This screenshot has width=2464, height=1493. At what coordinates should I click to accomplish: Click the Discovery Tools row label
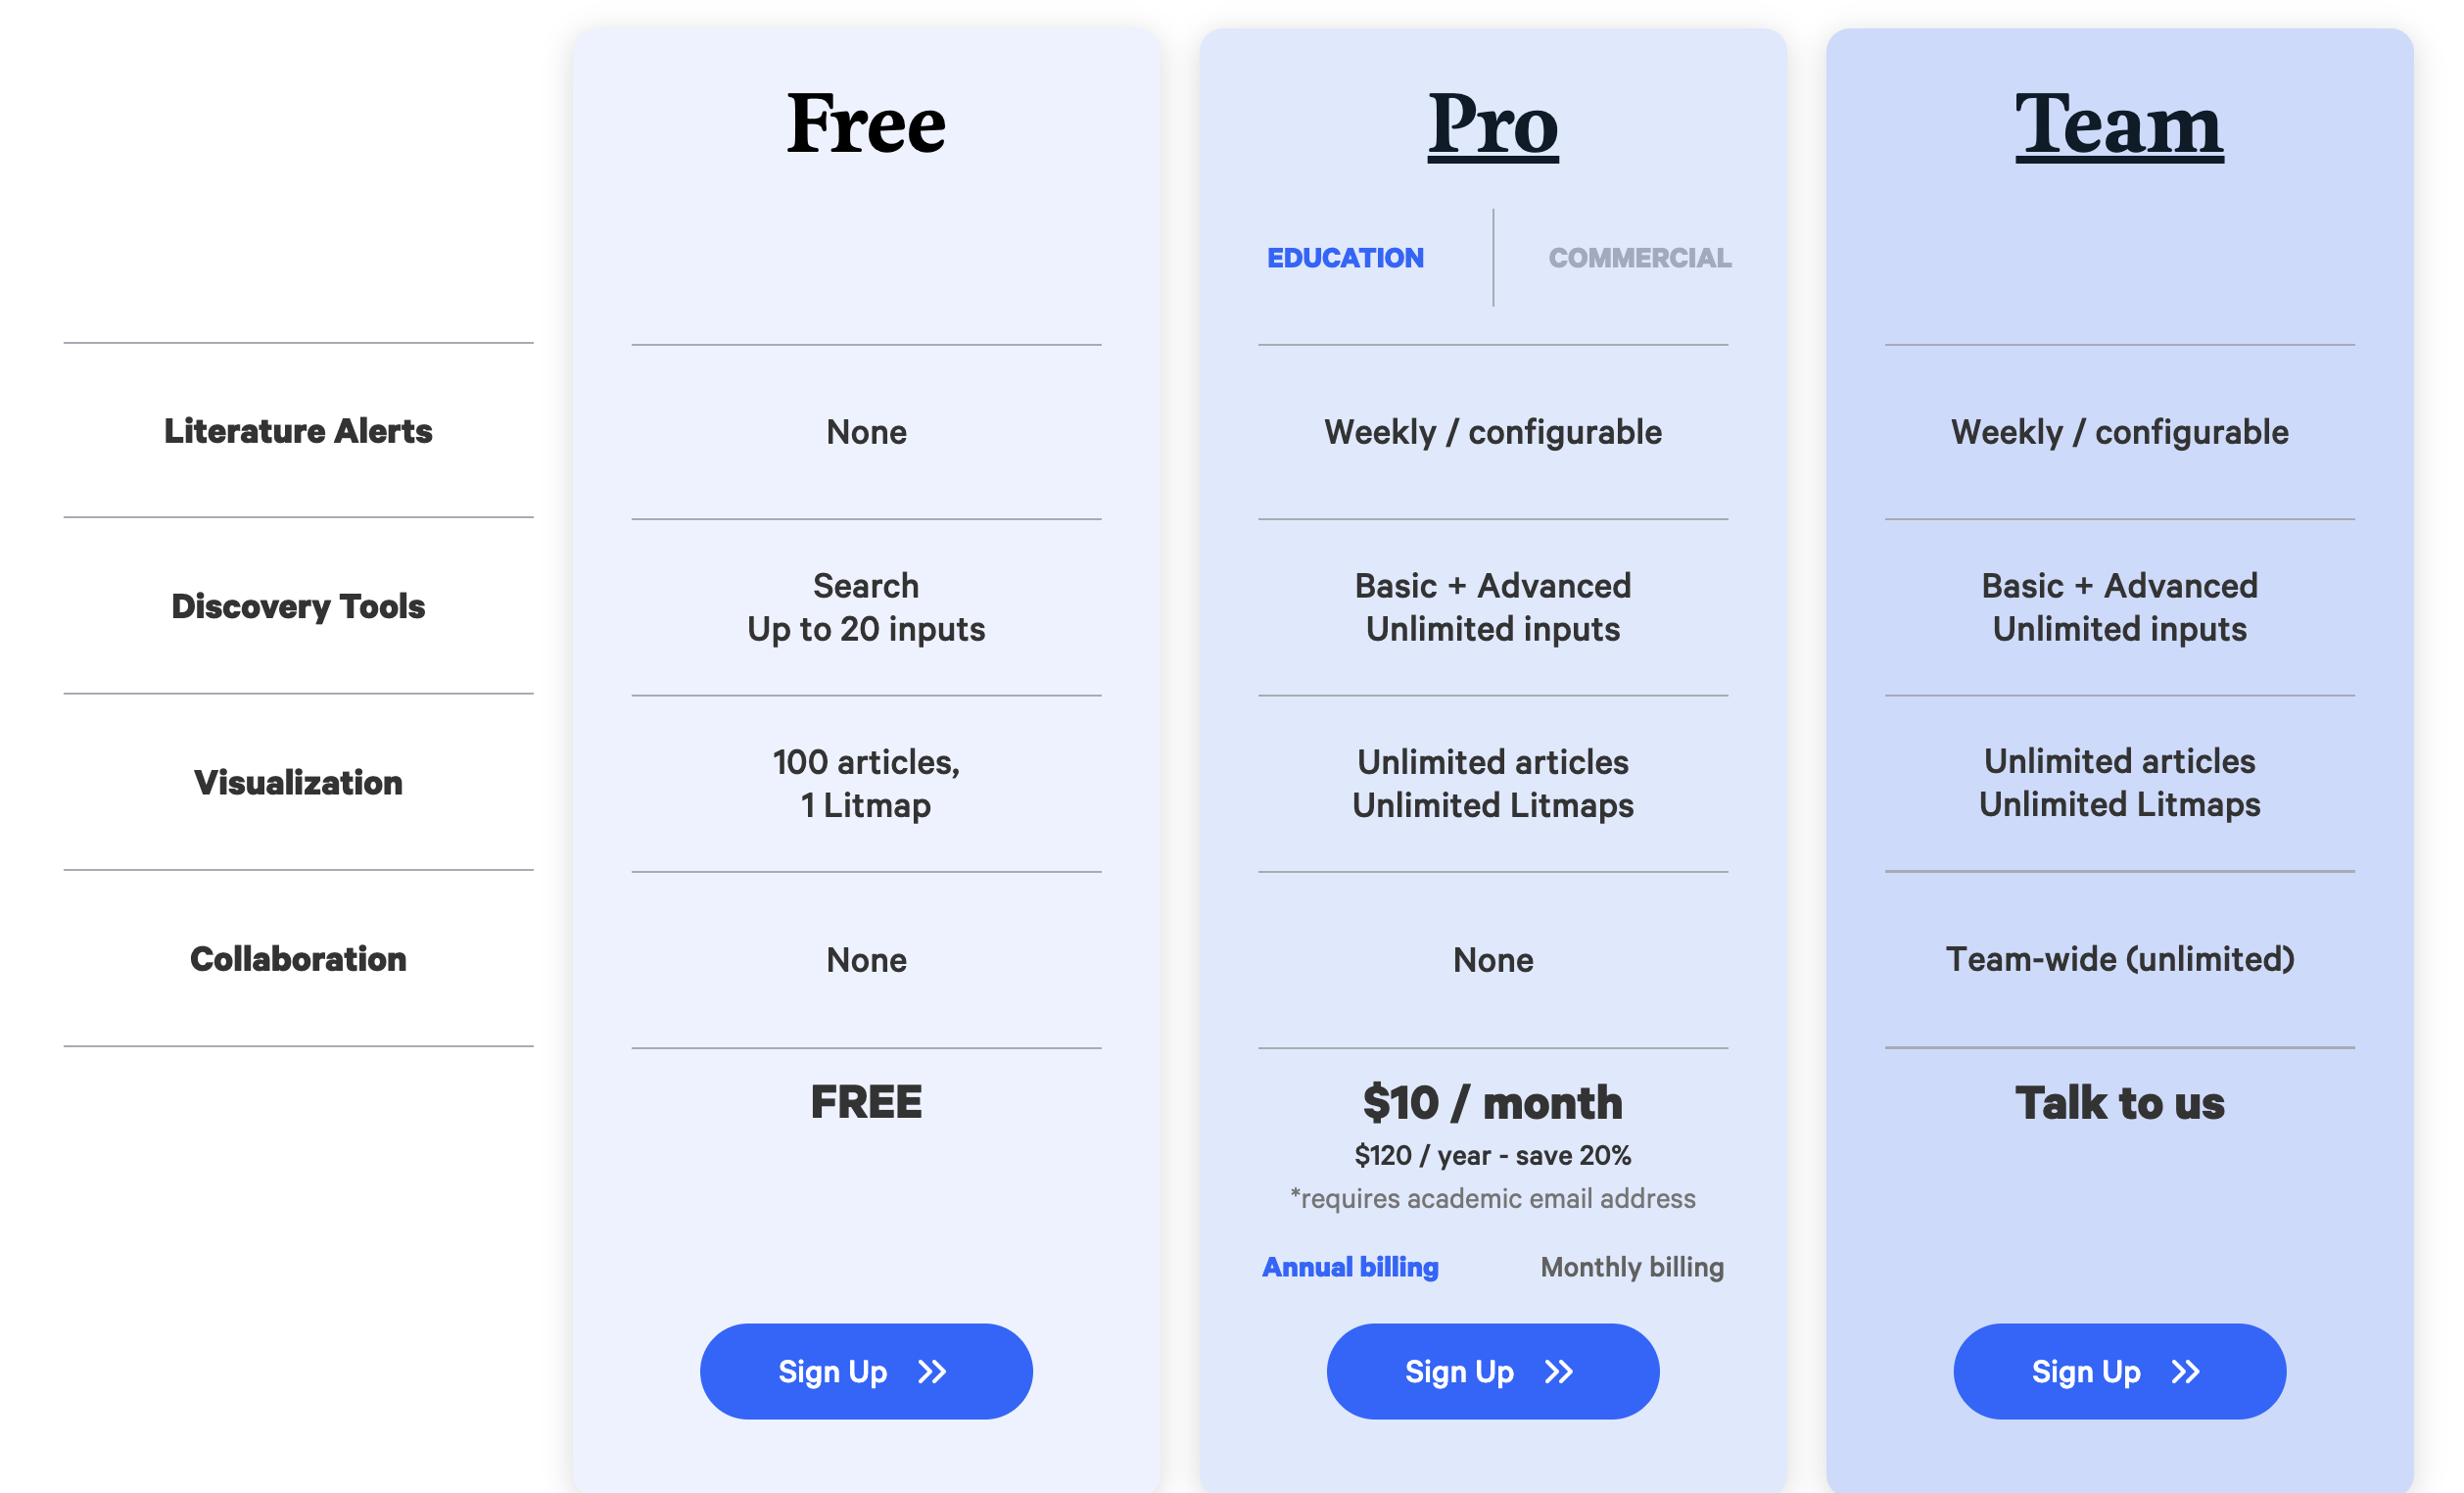tap(298, 606)
